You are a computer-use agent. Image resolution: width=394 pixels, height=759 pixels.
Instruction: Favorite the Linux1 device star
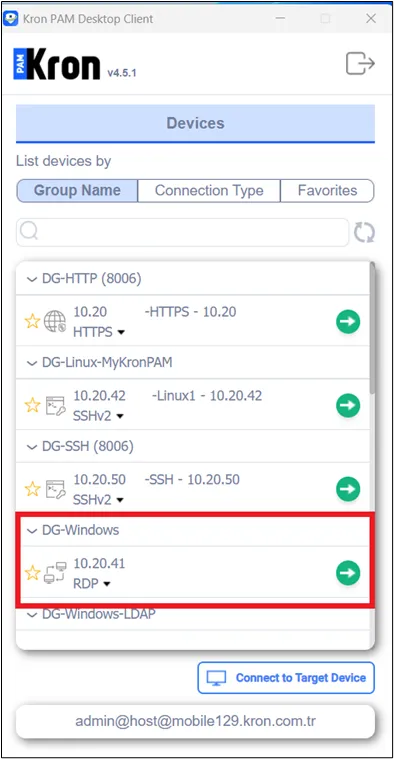click(x=32, y=405)
